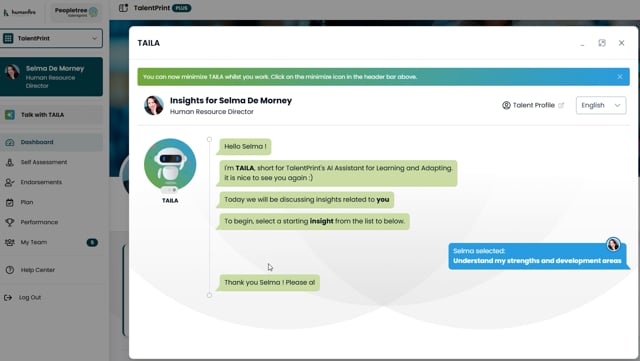Click the Performance trophy icon
This screenshot has height=361, width=640.
pyautogui.click(x=10, y=222)
